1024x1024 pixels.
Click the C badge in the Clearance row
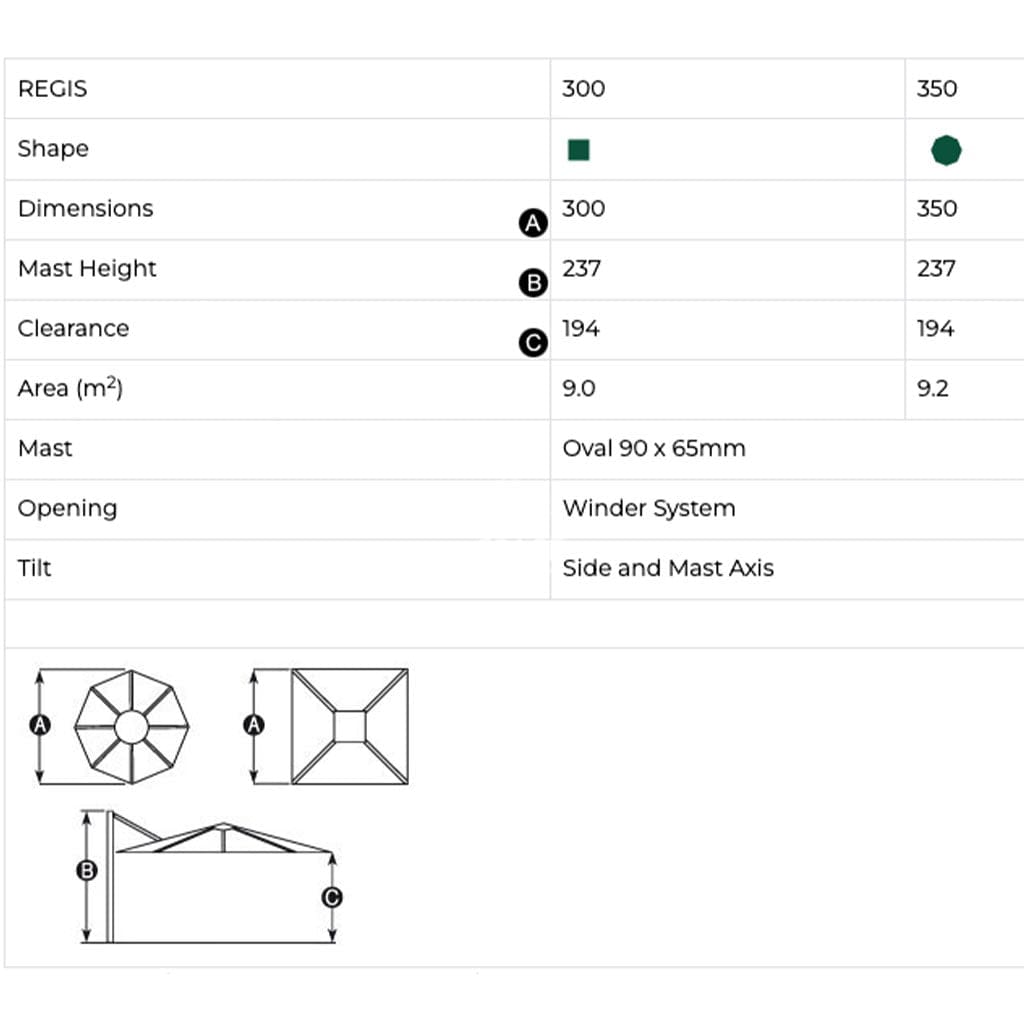(x=534, y=343)
